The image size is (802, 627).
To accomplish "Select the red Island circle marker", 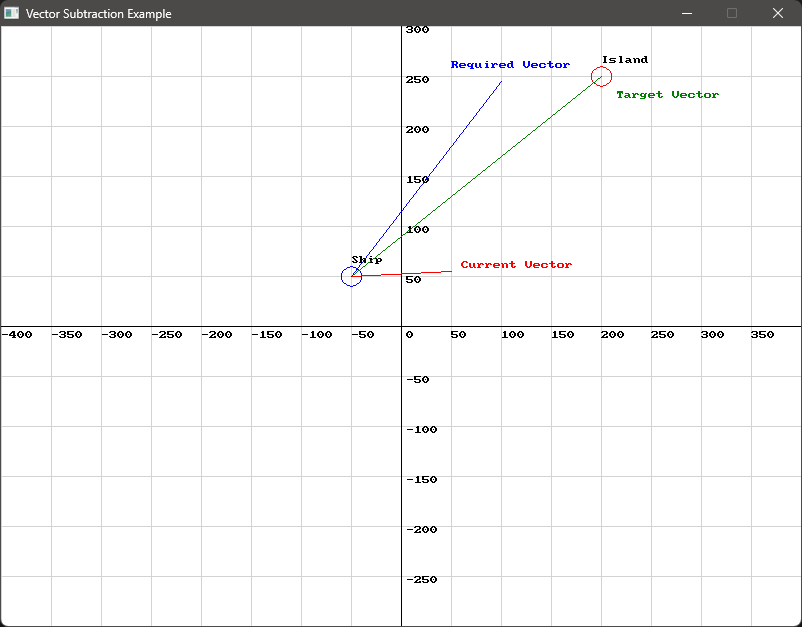I will (601, 76).
